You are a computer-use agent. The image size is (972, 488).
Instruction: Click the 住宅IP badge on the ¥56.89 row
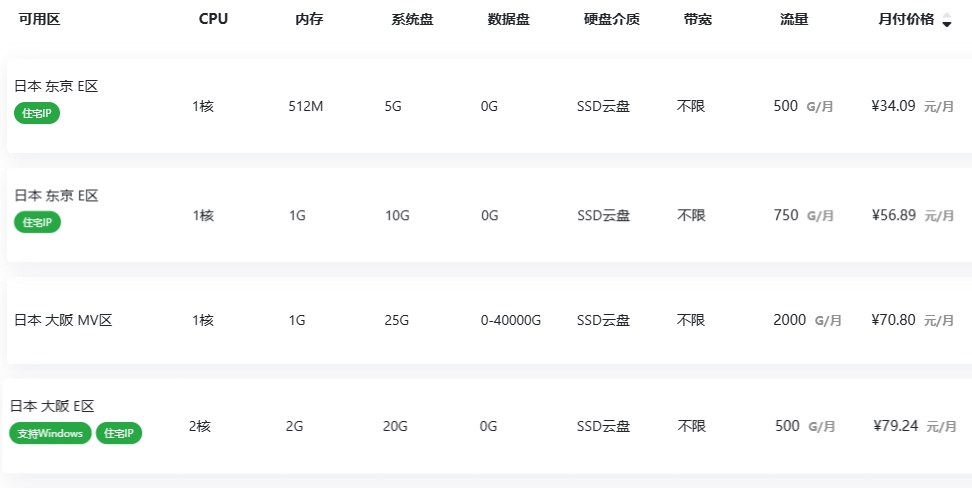[37, 222]
